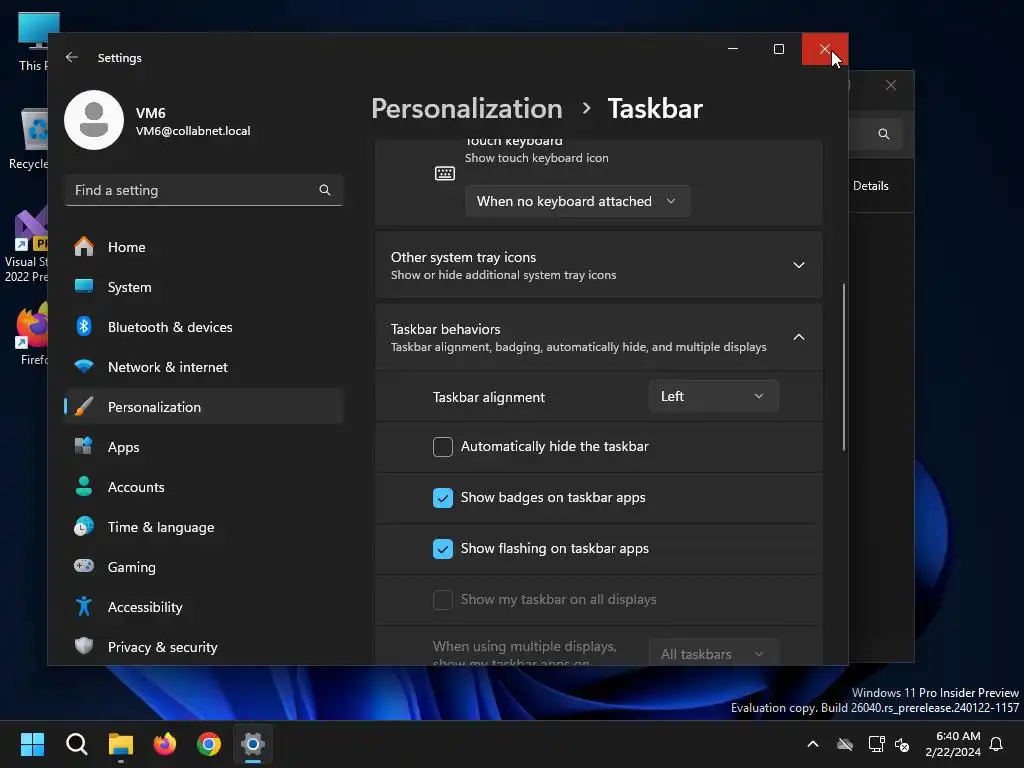Click the Personalization breadcrumb link
This screenshot has width=1024, height=768.
[466, 108]
